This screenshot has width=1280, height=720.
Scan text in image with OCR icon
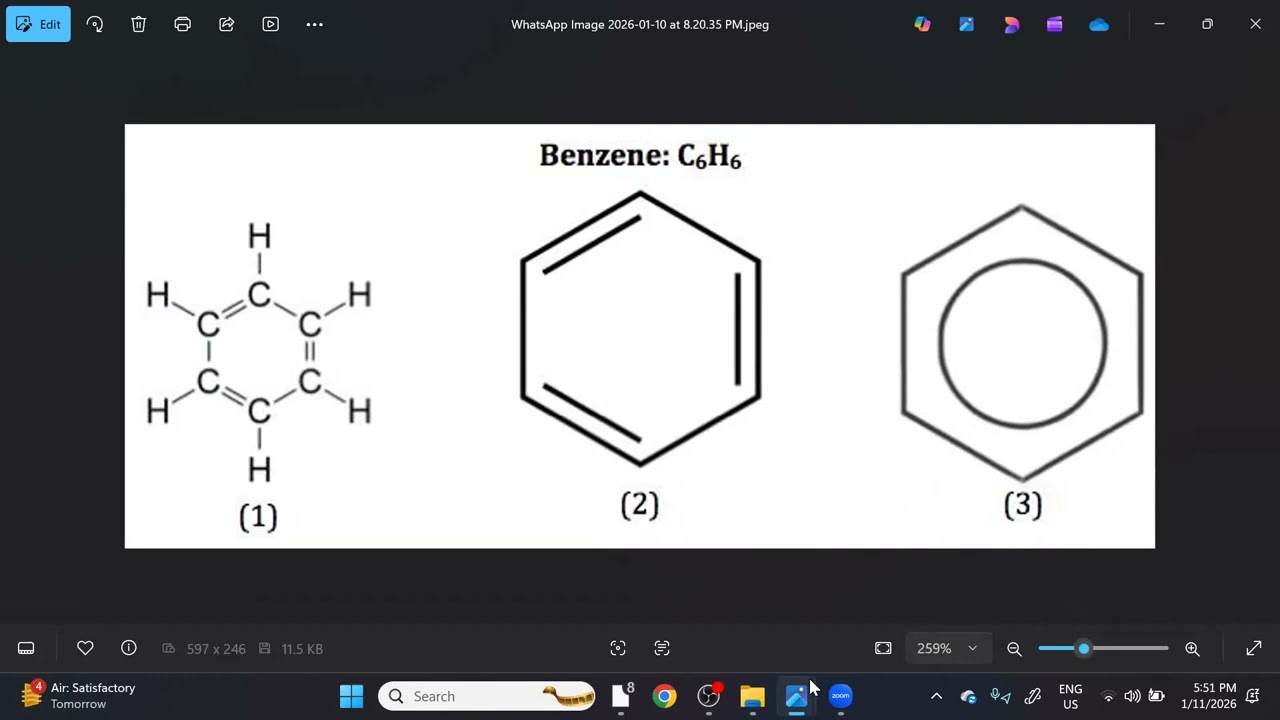pos(662,648)
